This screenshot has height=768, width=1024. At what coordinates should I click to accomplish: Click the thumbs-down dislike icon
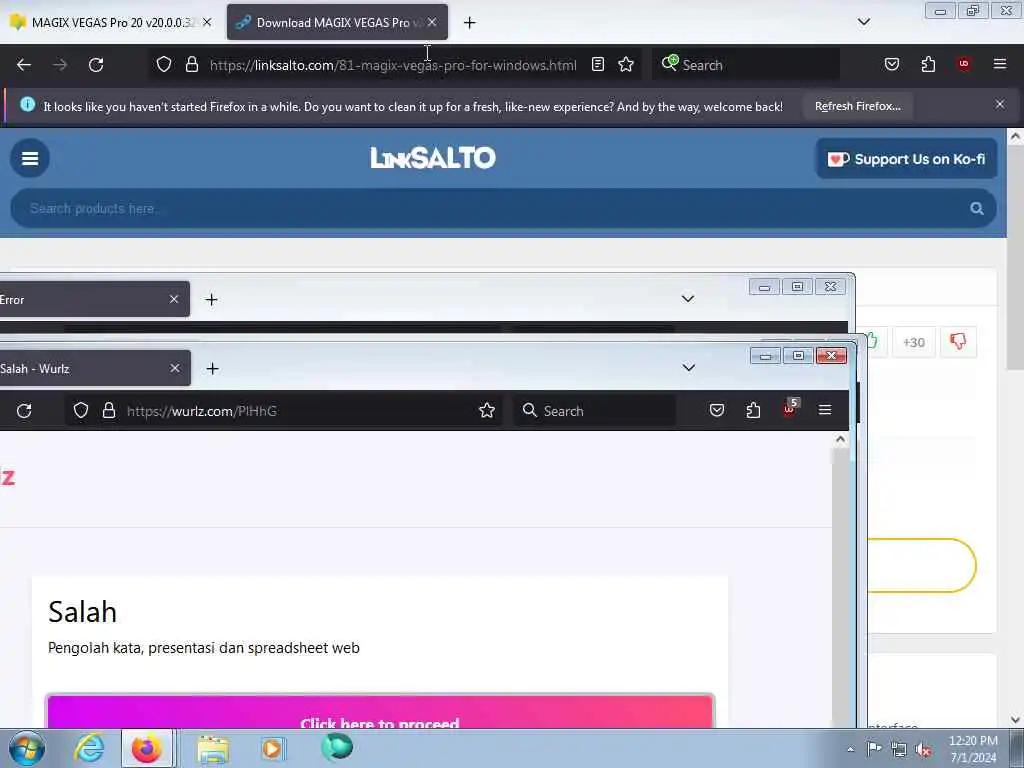coord(958,342)
